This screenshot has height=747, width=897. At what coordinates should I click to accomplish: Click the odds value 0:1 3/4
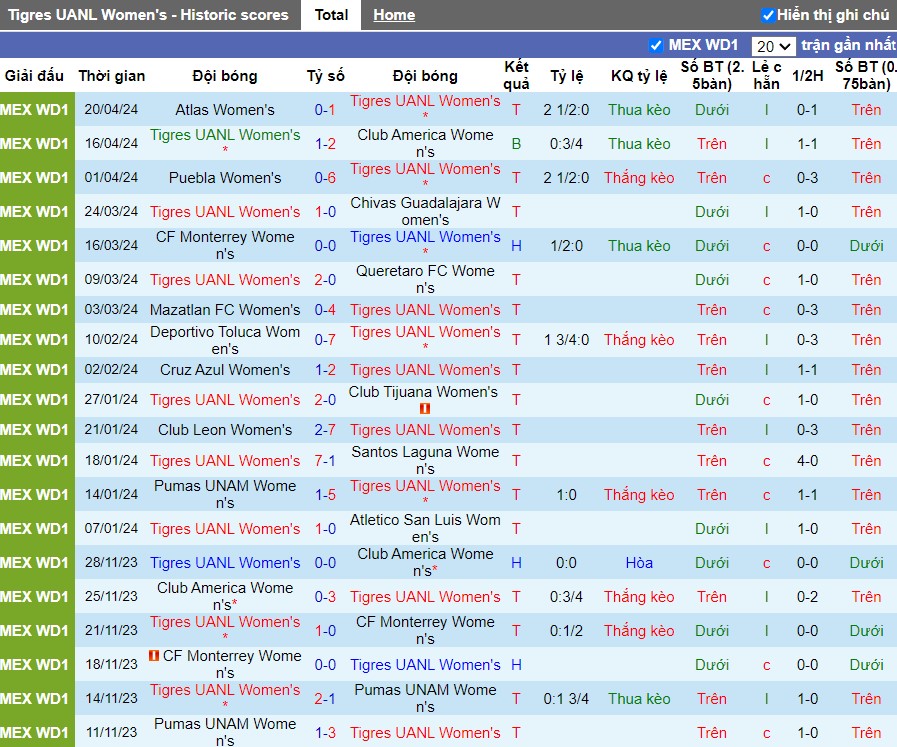click(x=566, y=698)
